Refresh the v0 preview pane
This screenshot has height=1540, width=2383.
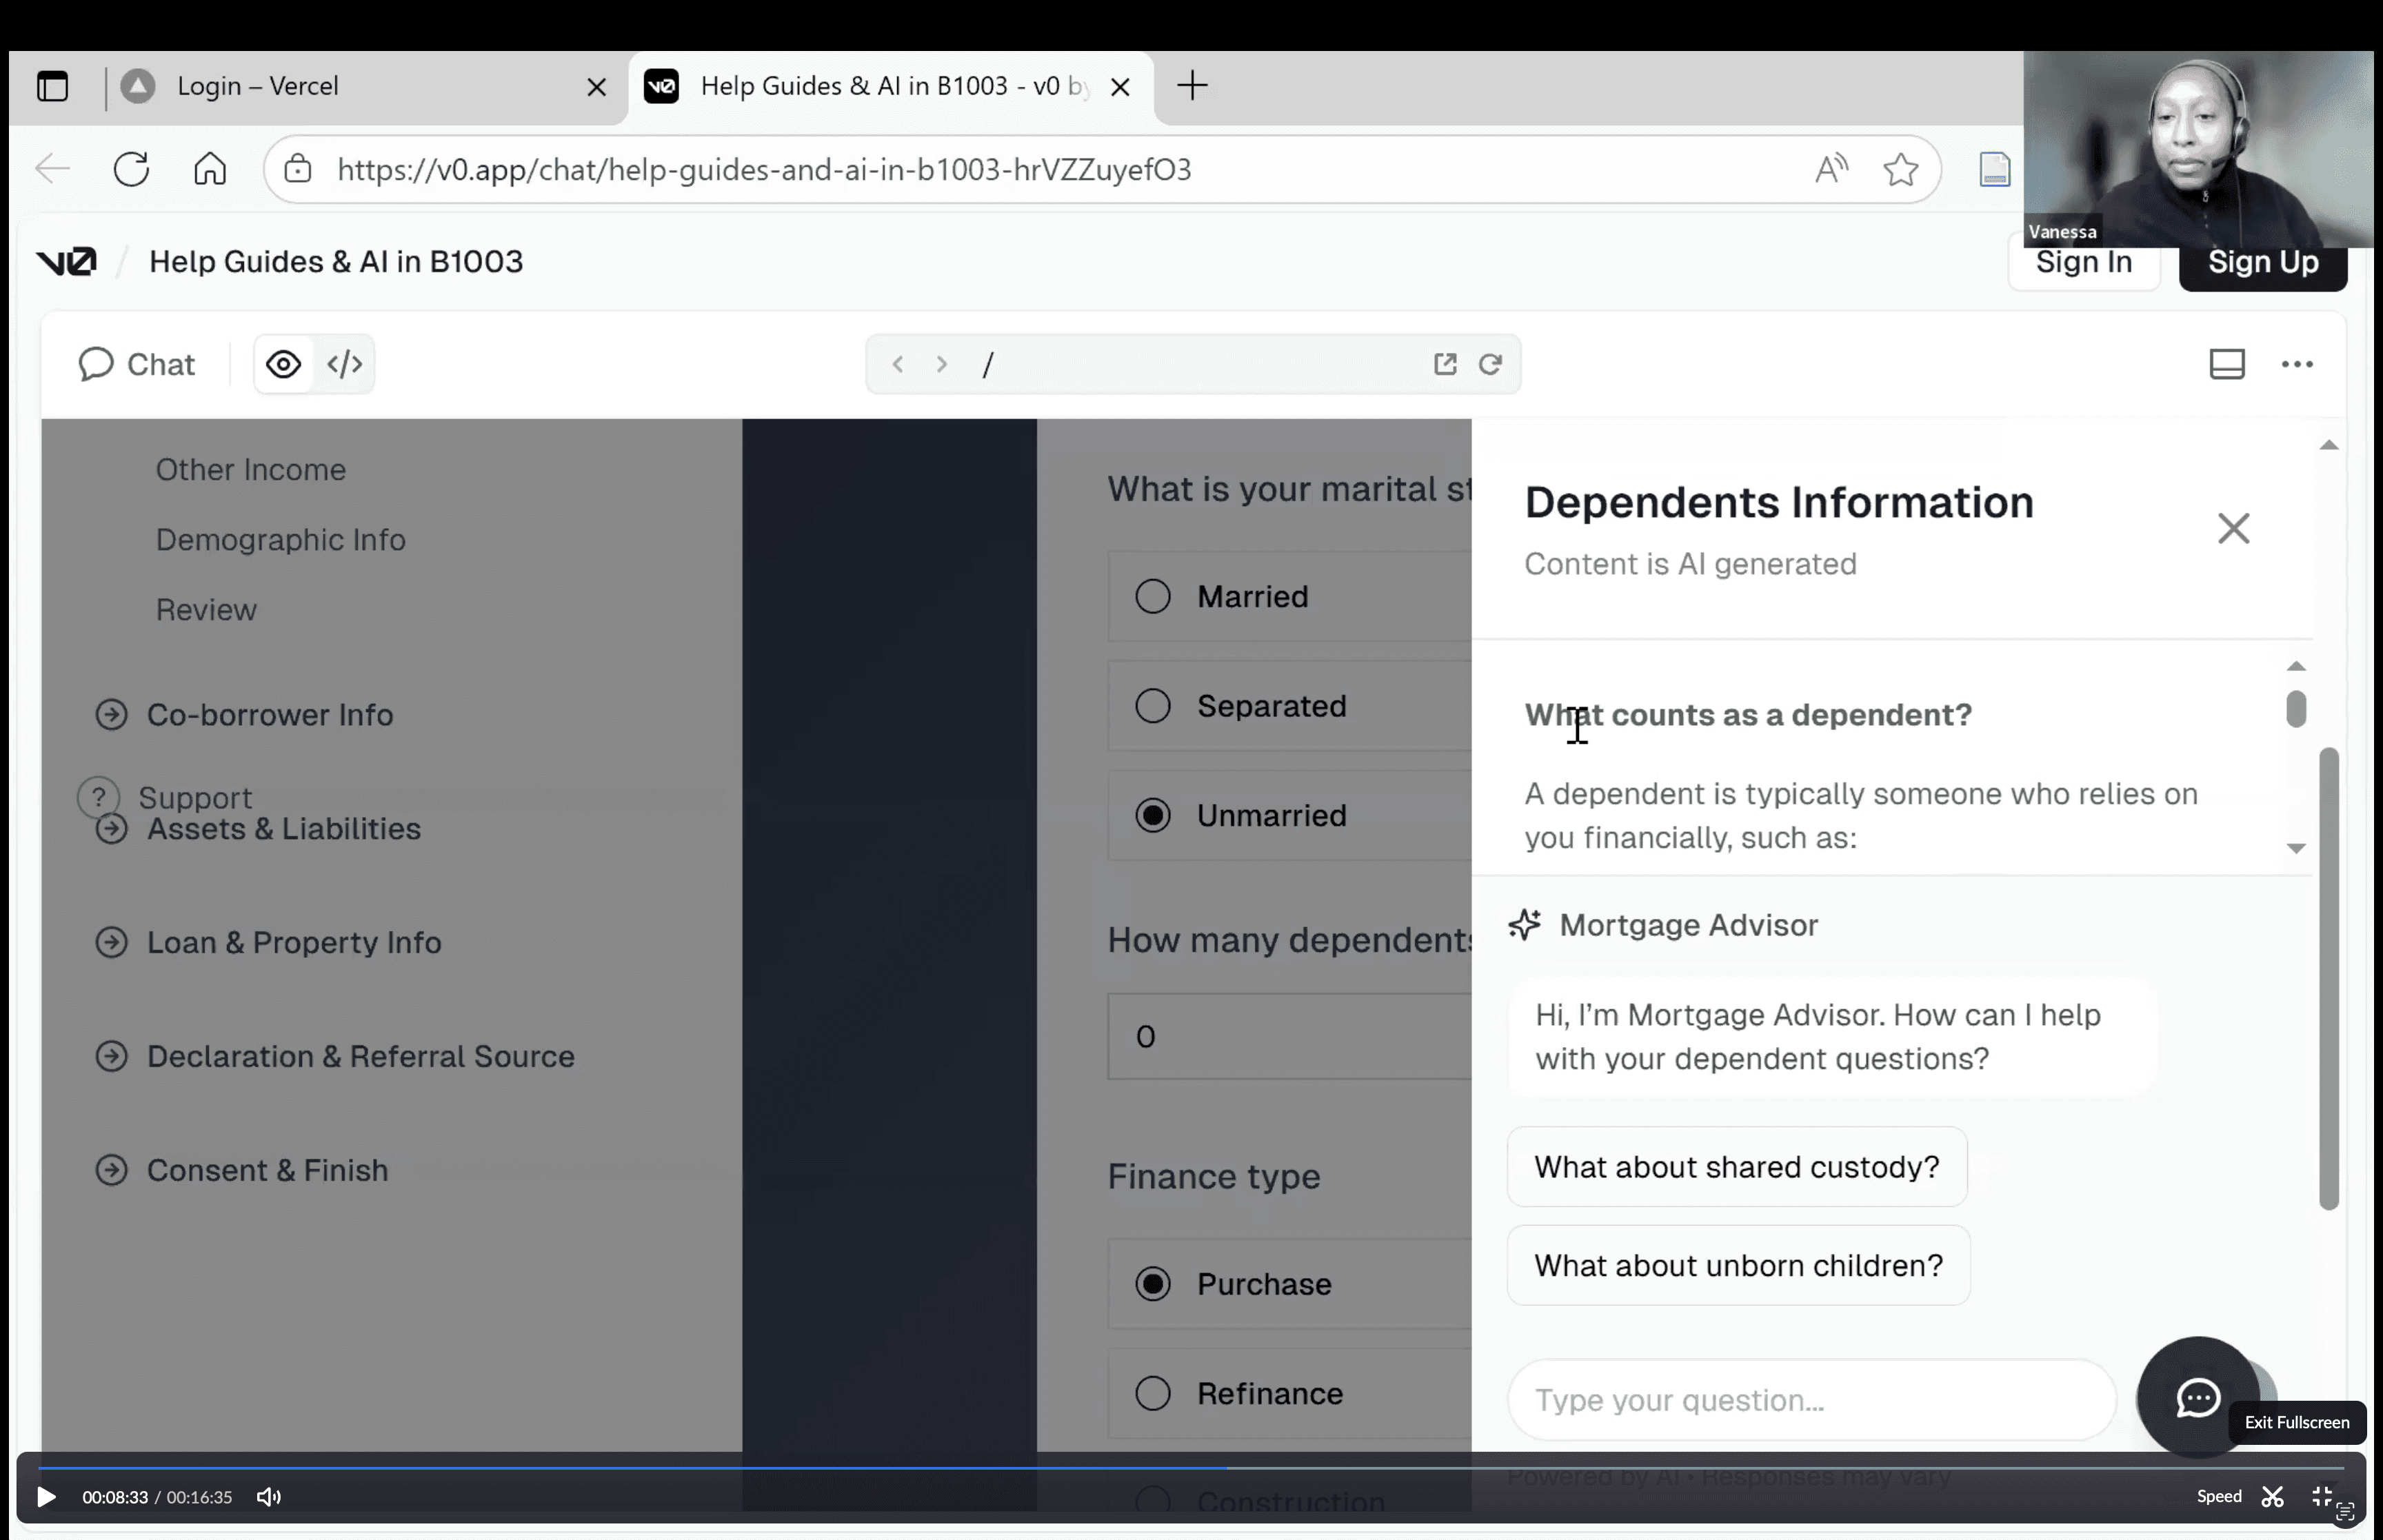coord(1490,364)
